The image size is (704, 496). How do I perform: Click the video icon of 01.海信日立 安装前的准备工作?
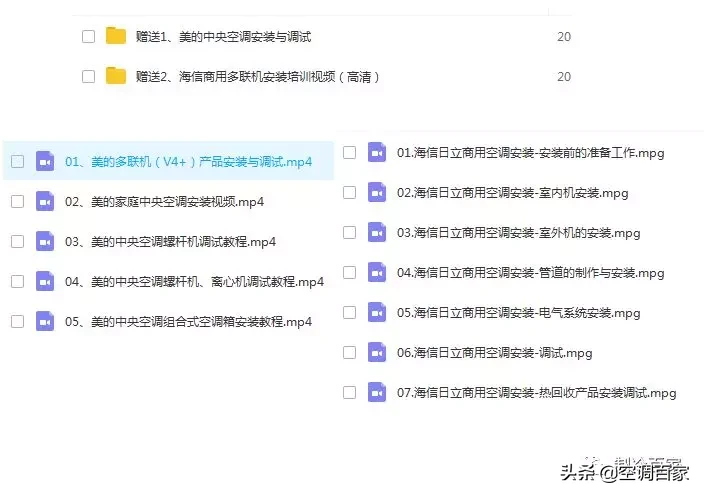[x=377, y=152]
